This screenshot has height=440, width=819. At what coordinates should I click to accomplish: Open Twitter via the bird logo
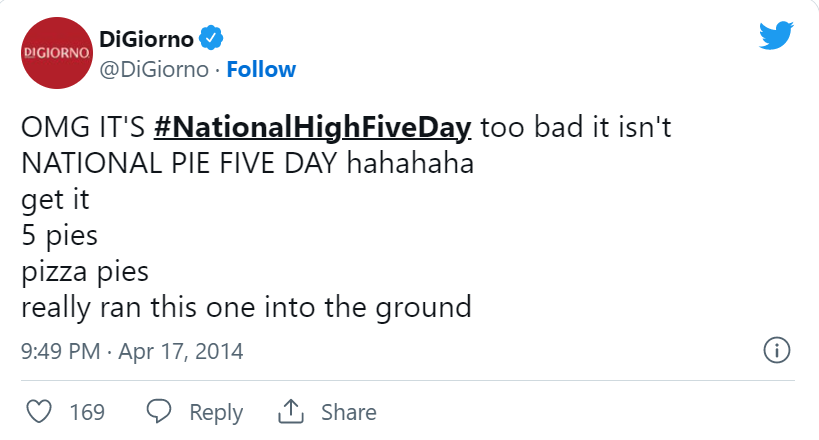pos(776,37)
